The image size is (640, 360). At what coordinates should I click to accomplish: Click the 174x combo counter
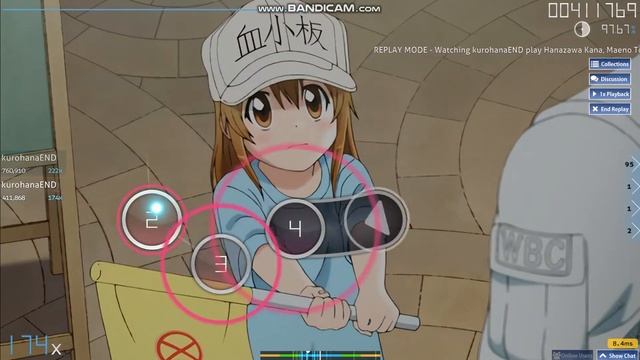point(35,346)
